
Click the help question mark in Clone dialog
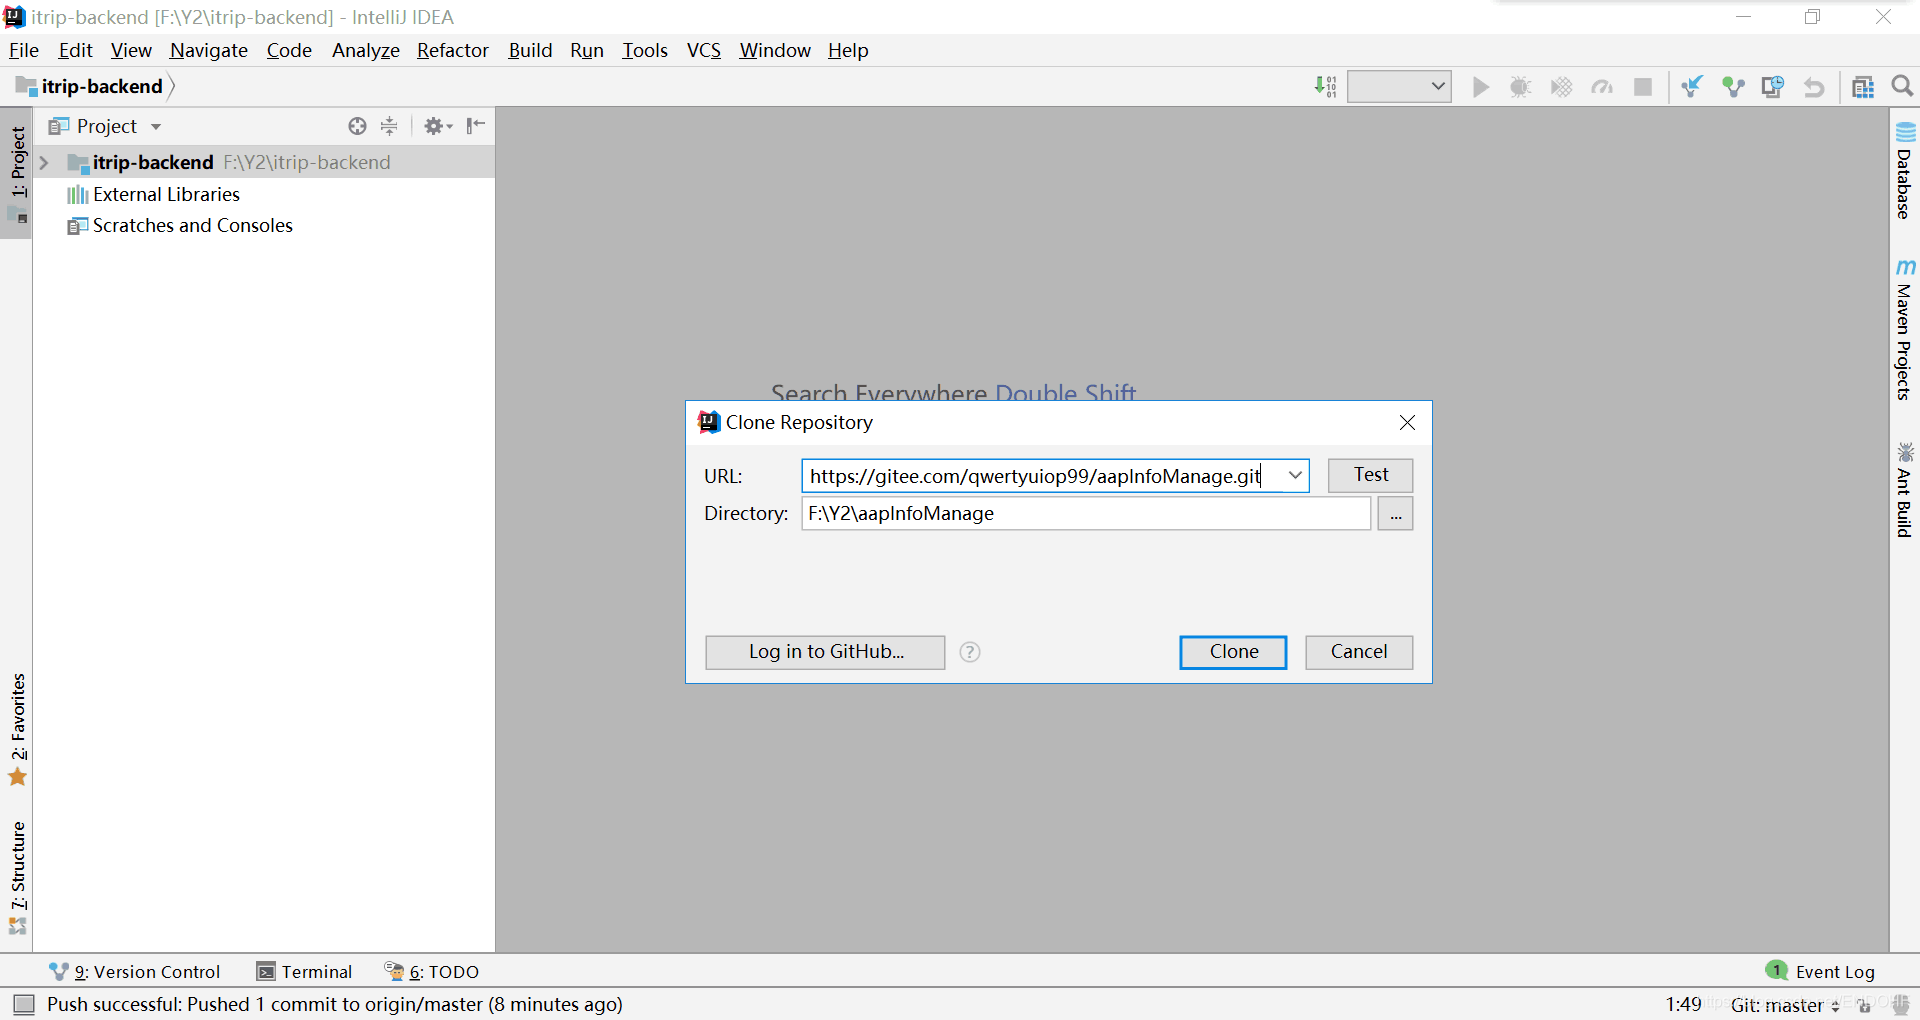click(x=970, y=652)
